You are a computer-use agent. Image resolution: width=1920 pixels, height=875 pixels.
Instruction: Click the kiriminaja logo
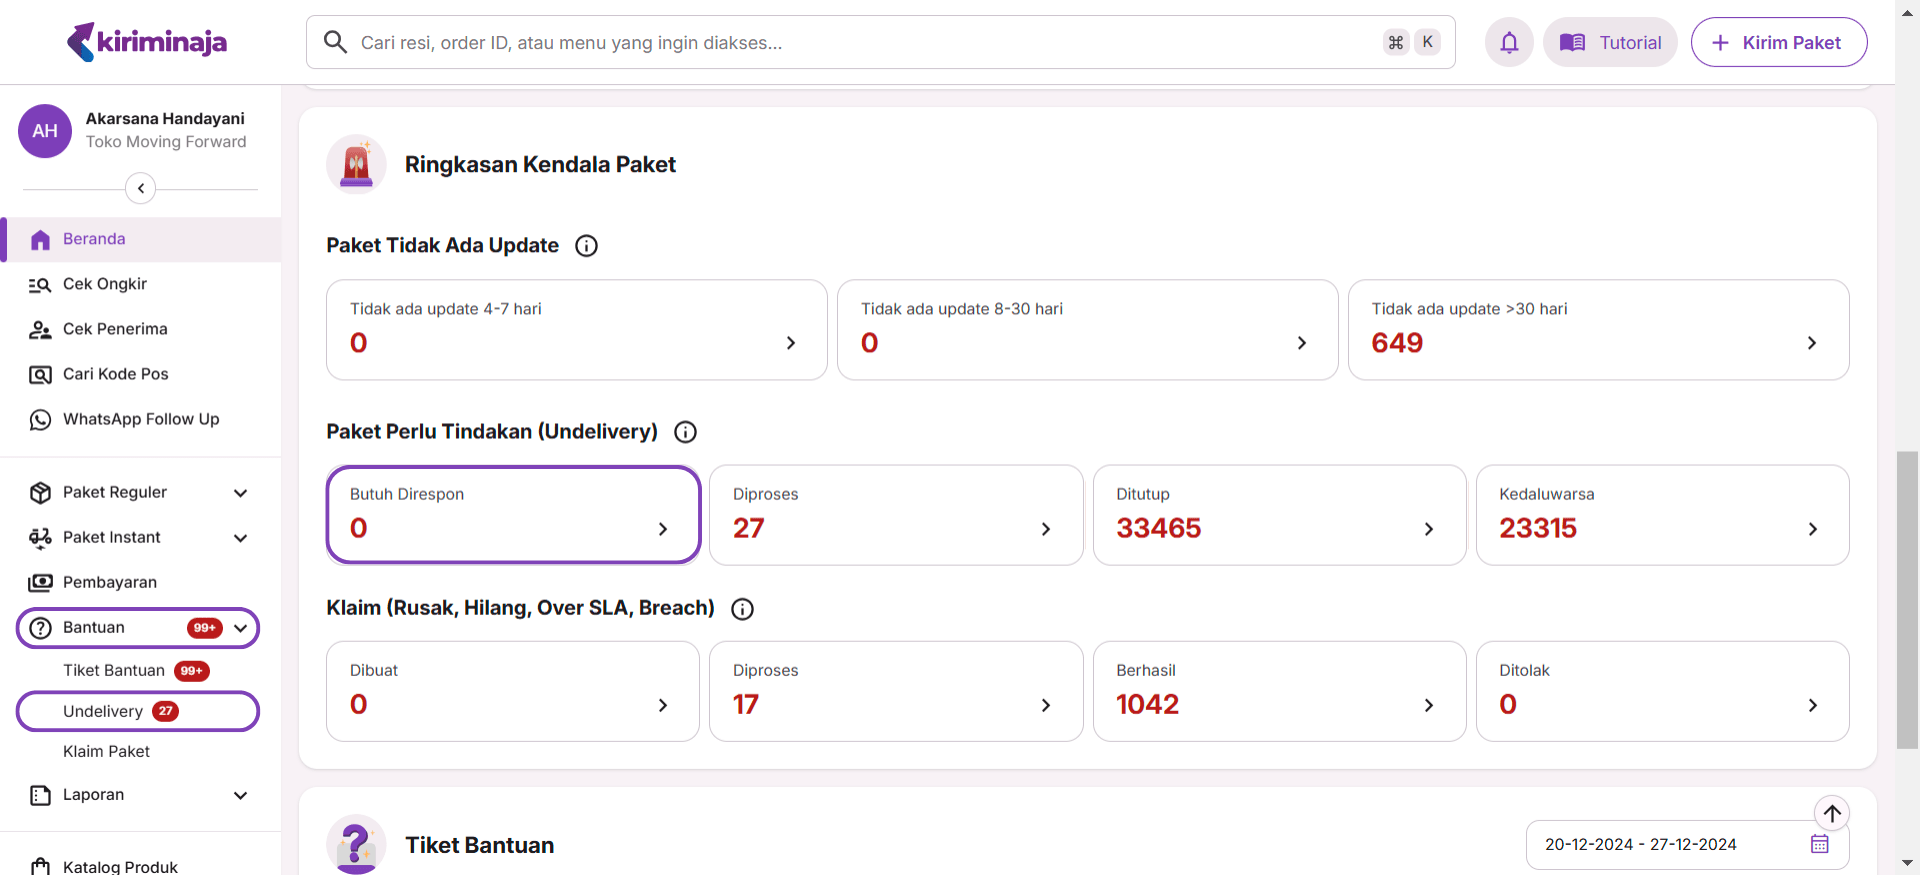[x=147, y=42]
